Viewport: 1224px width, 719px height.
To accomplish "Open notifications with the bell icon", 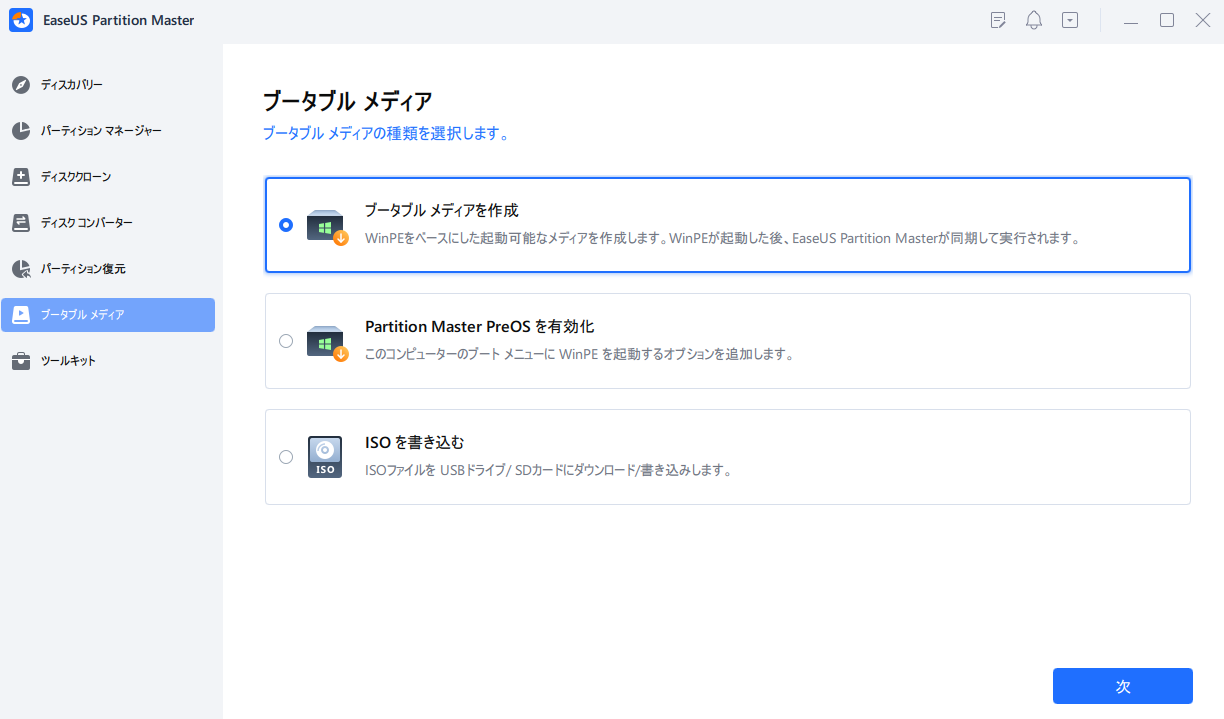I will point(1034,21).
